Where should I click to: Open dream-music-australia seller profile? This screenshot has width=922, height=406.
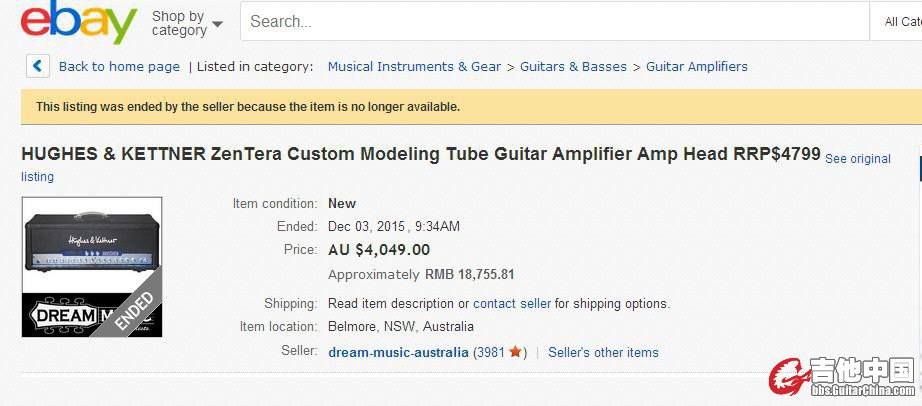[398, 352]
